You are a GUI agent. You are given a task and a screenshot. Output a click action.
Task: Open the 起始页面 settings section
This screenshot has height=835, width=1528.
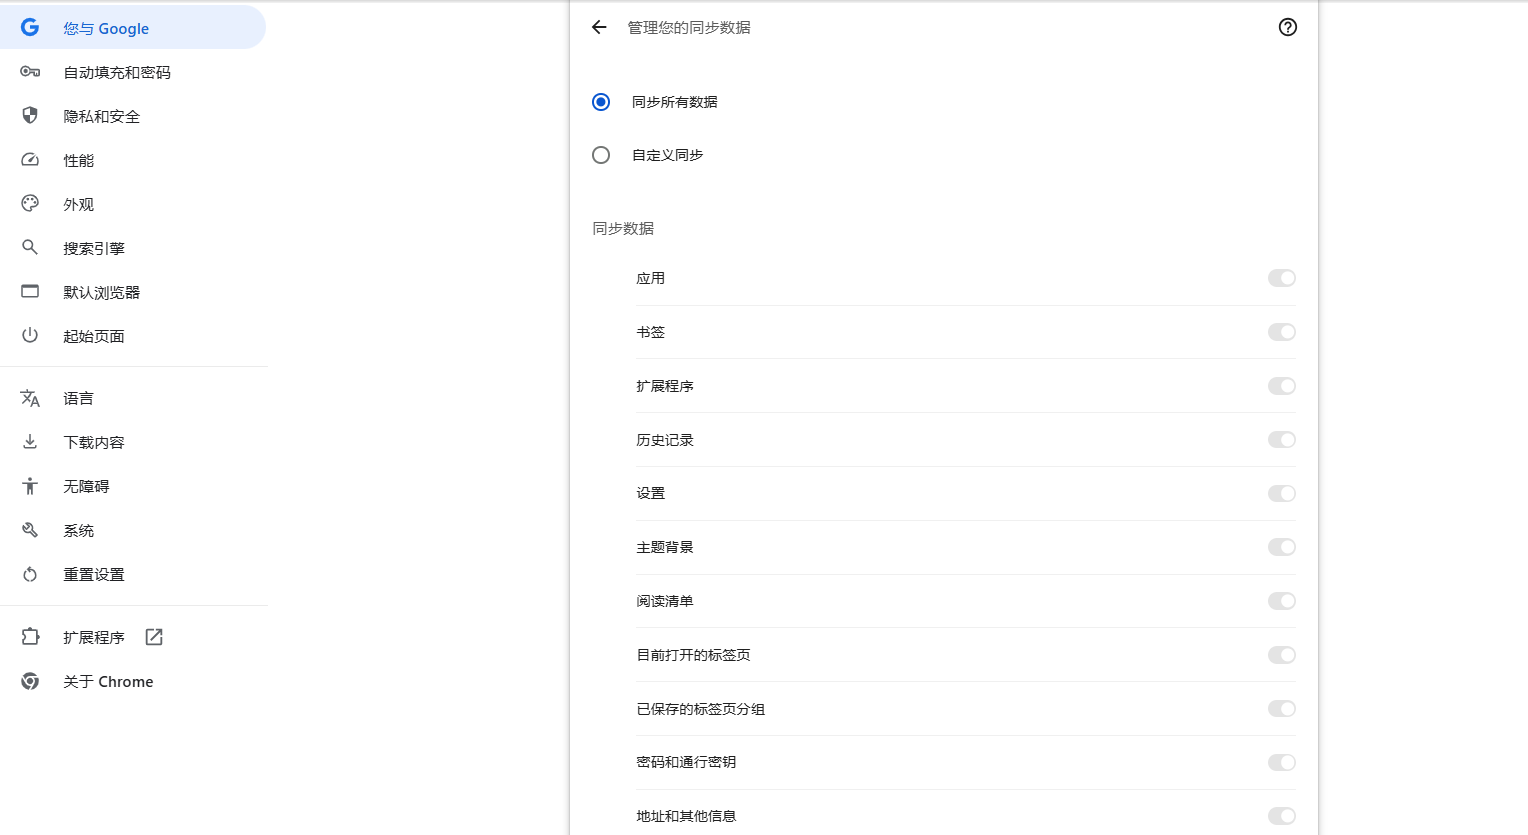[133, 336]
